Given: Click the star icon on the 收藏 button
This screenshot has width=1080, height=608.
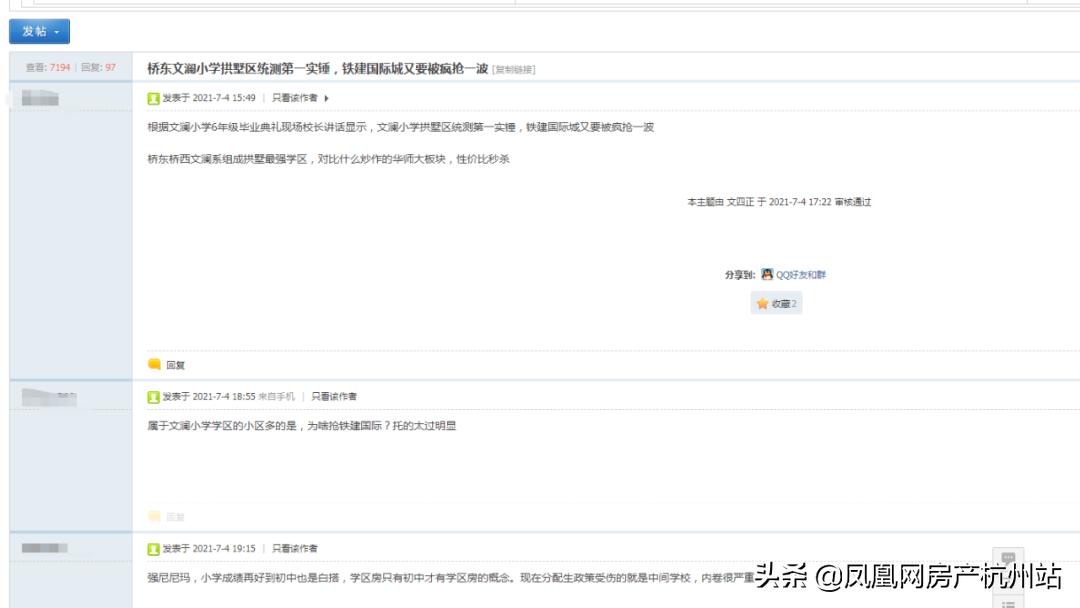Looking at the screenshot, I should tap(762, 303).
